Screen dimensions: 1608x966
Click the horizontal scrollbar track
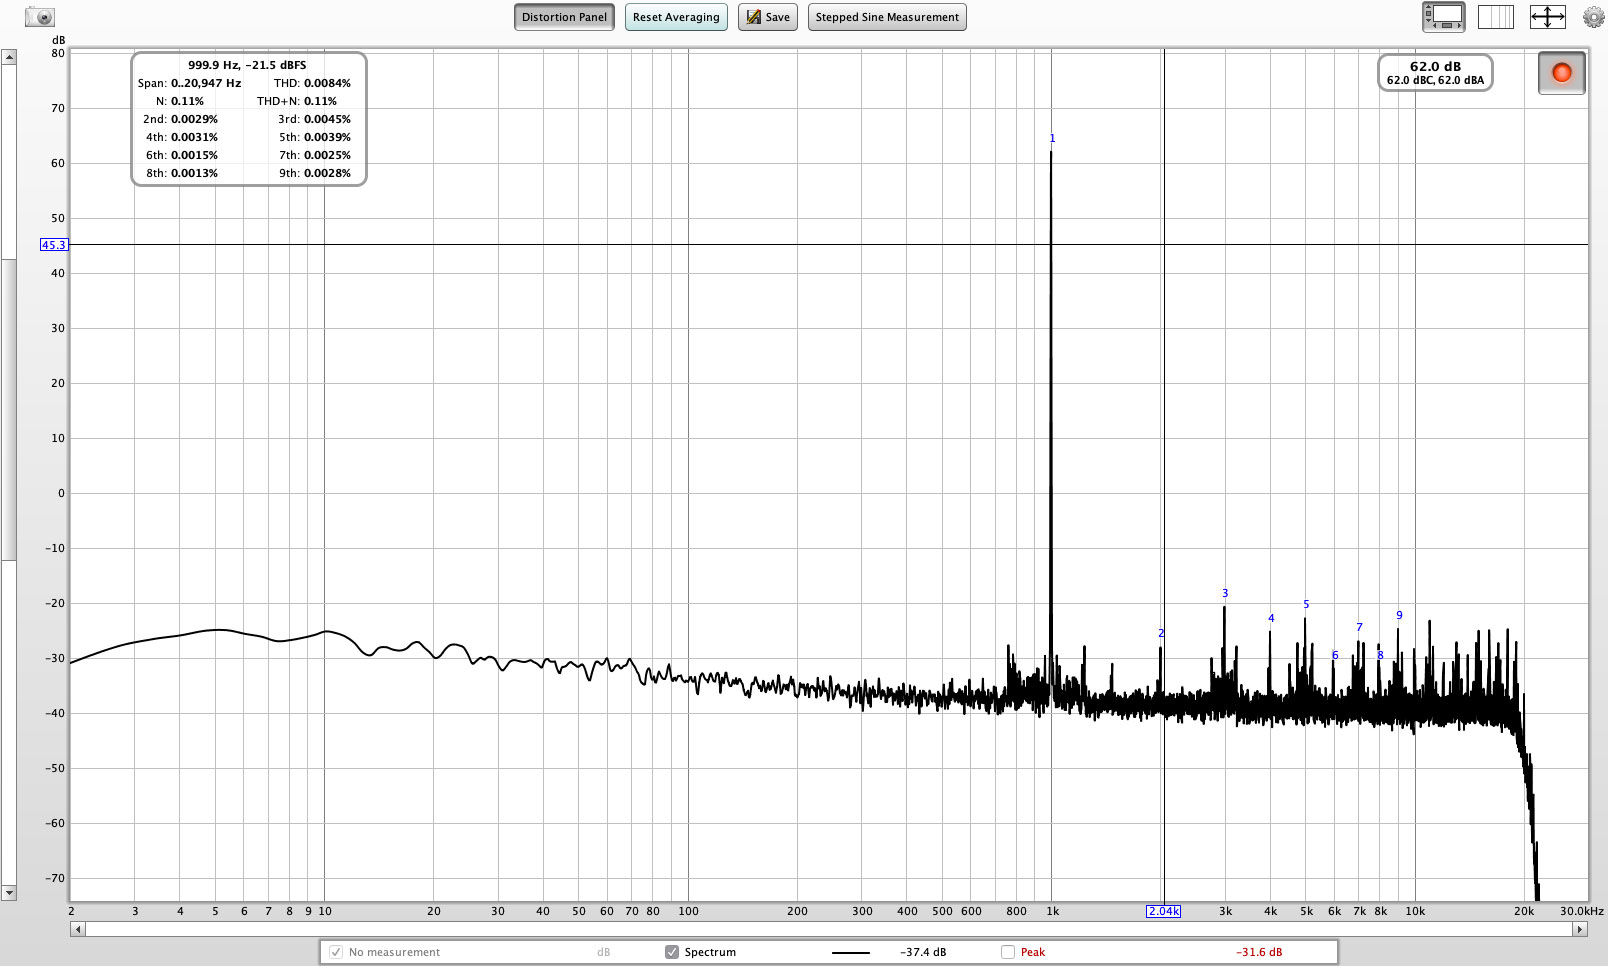point(828,929)
